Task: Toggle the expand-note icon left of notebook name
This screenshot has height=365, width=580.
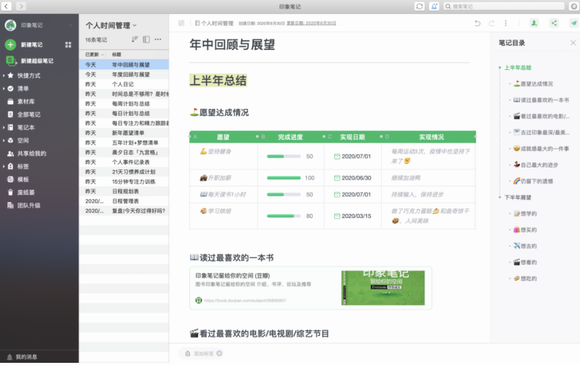Action: coord(181,23)
